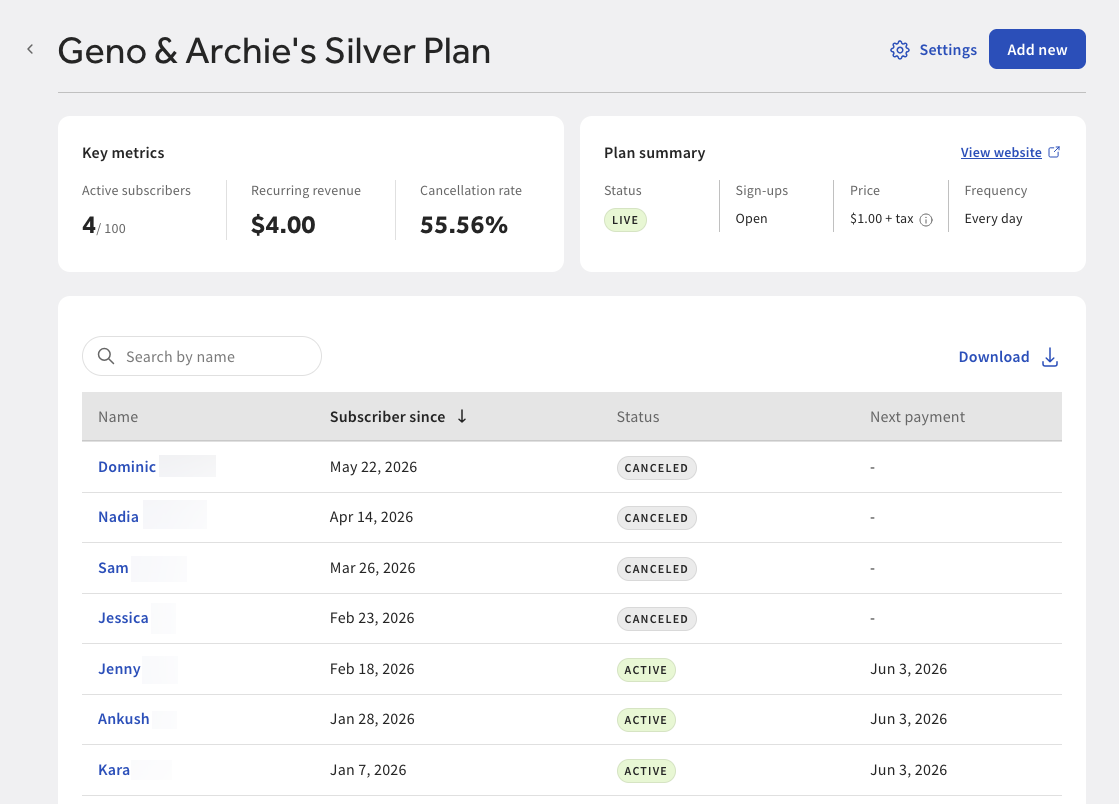Open subscriber Jessica's profile

[x=123, y=618]
